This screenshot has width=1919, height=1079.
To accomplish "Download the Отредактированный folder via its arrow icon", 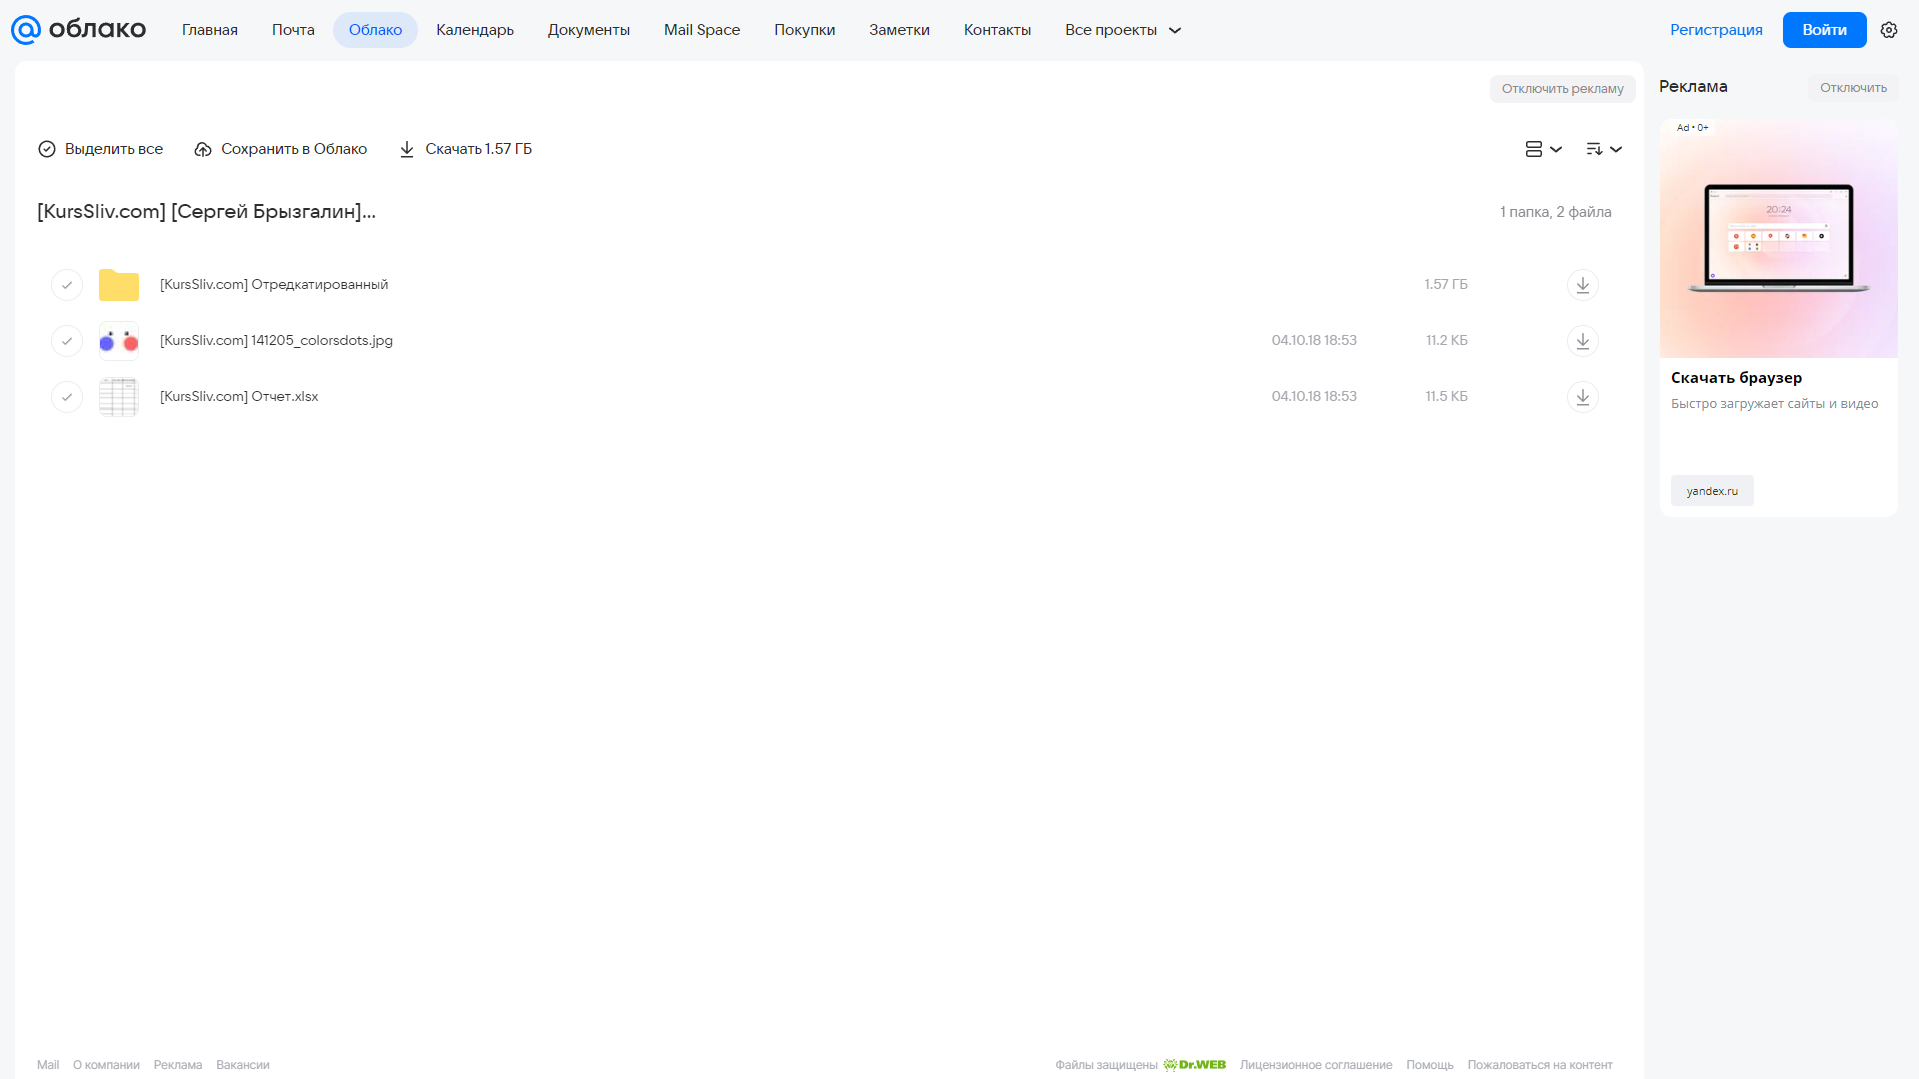I will [x=1582, y=285].
